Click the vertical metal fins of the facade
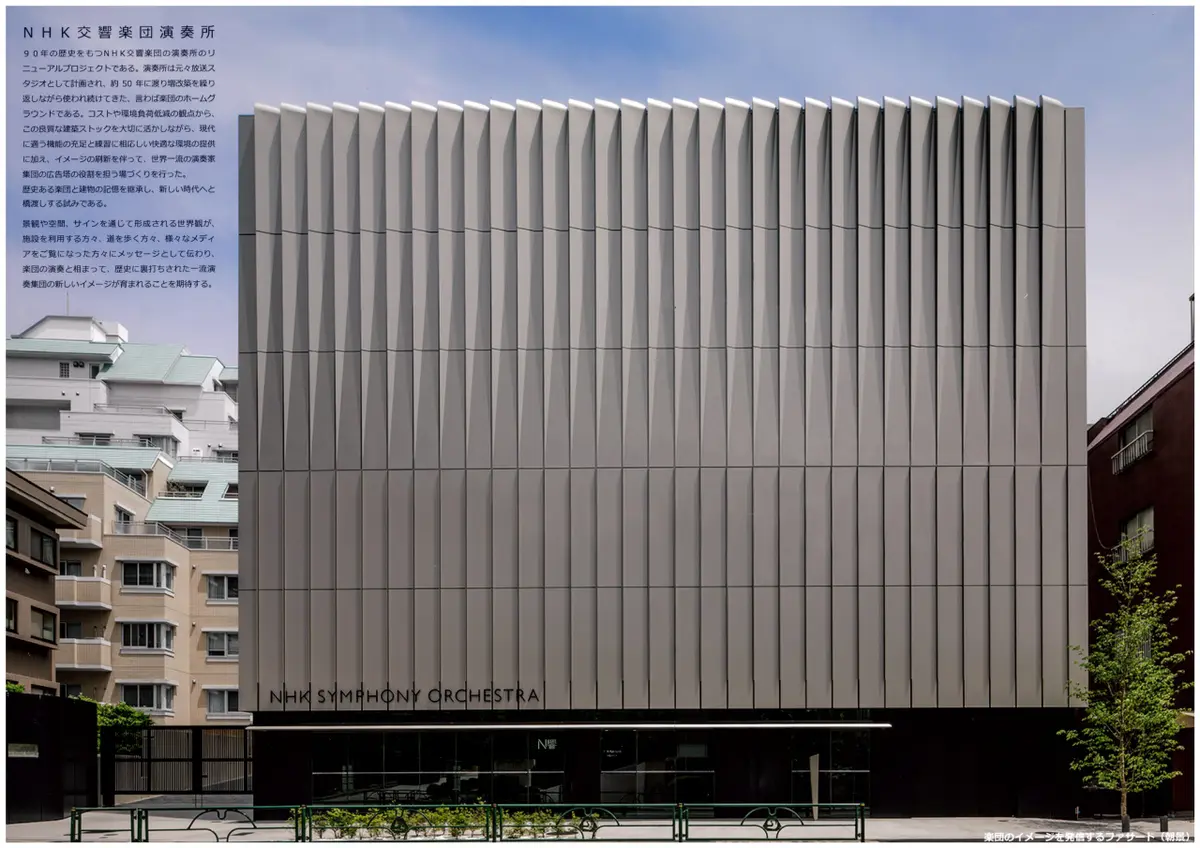 pyautogui.click(x=660, y=400)
